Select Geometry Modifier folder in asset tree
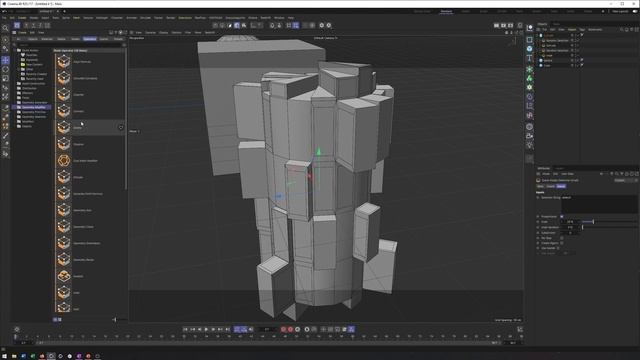The width and height of the screenshot is (640, 360). click(x=33, y=107)
